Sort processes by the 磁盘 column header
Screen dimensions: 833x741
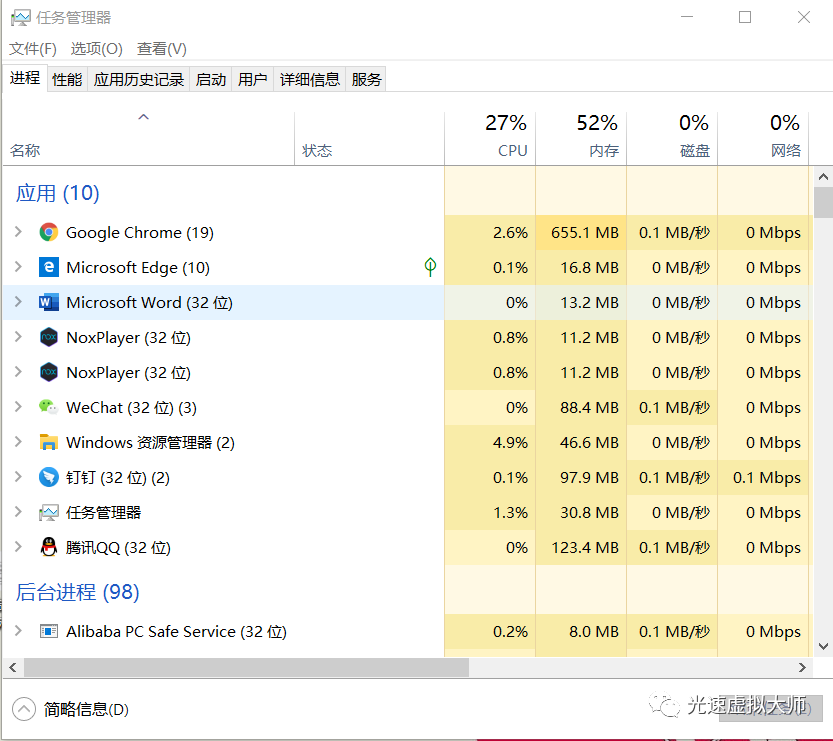672,139
